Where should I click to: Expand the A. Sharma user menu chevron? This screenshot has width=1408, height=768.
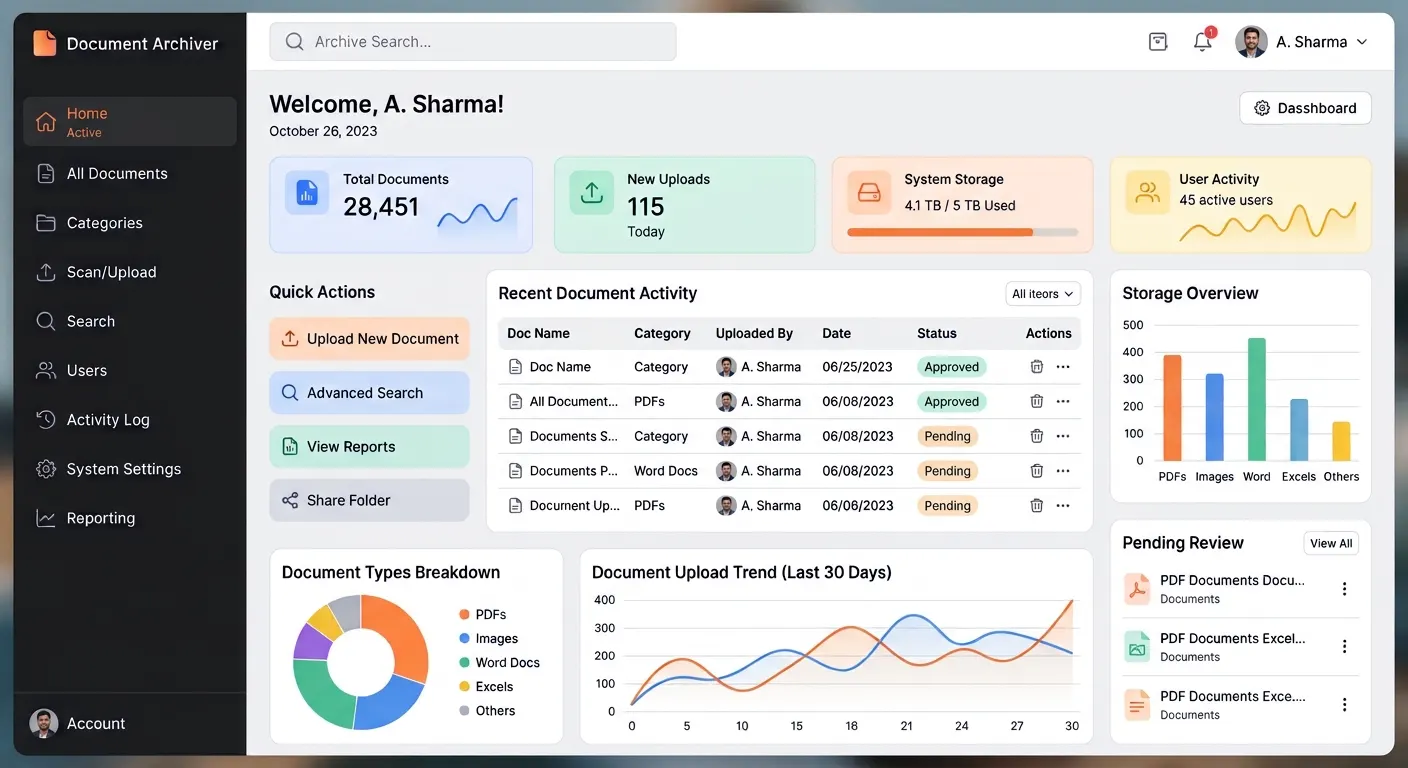[1362, 42]
